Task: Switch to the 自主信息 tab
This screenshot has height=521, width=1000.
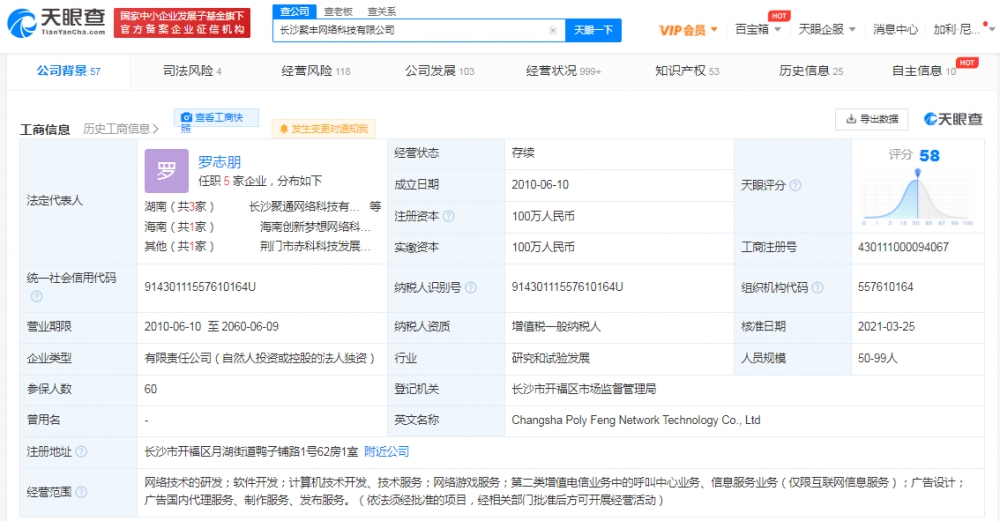Action: tap(923, 71)
